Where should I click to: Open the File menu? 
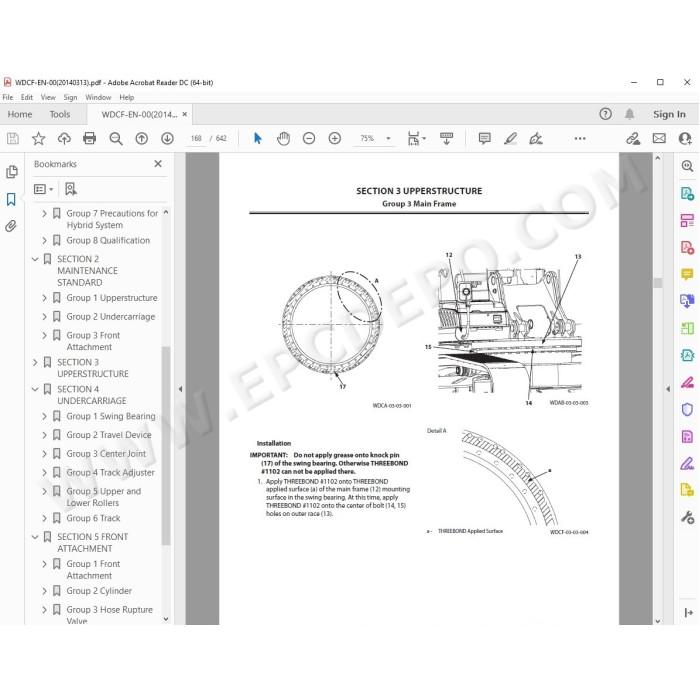[8, 97]
